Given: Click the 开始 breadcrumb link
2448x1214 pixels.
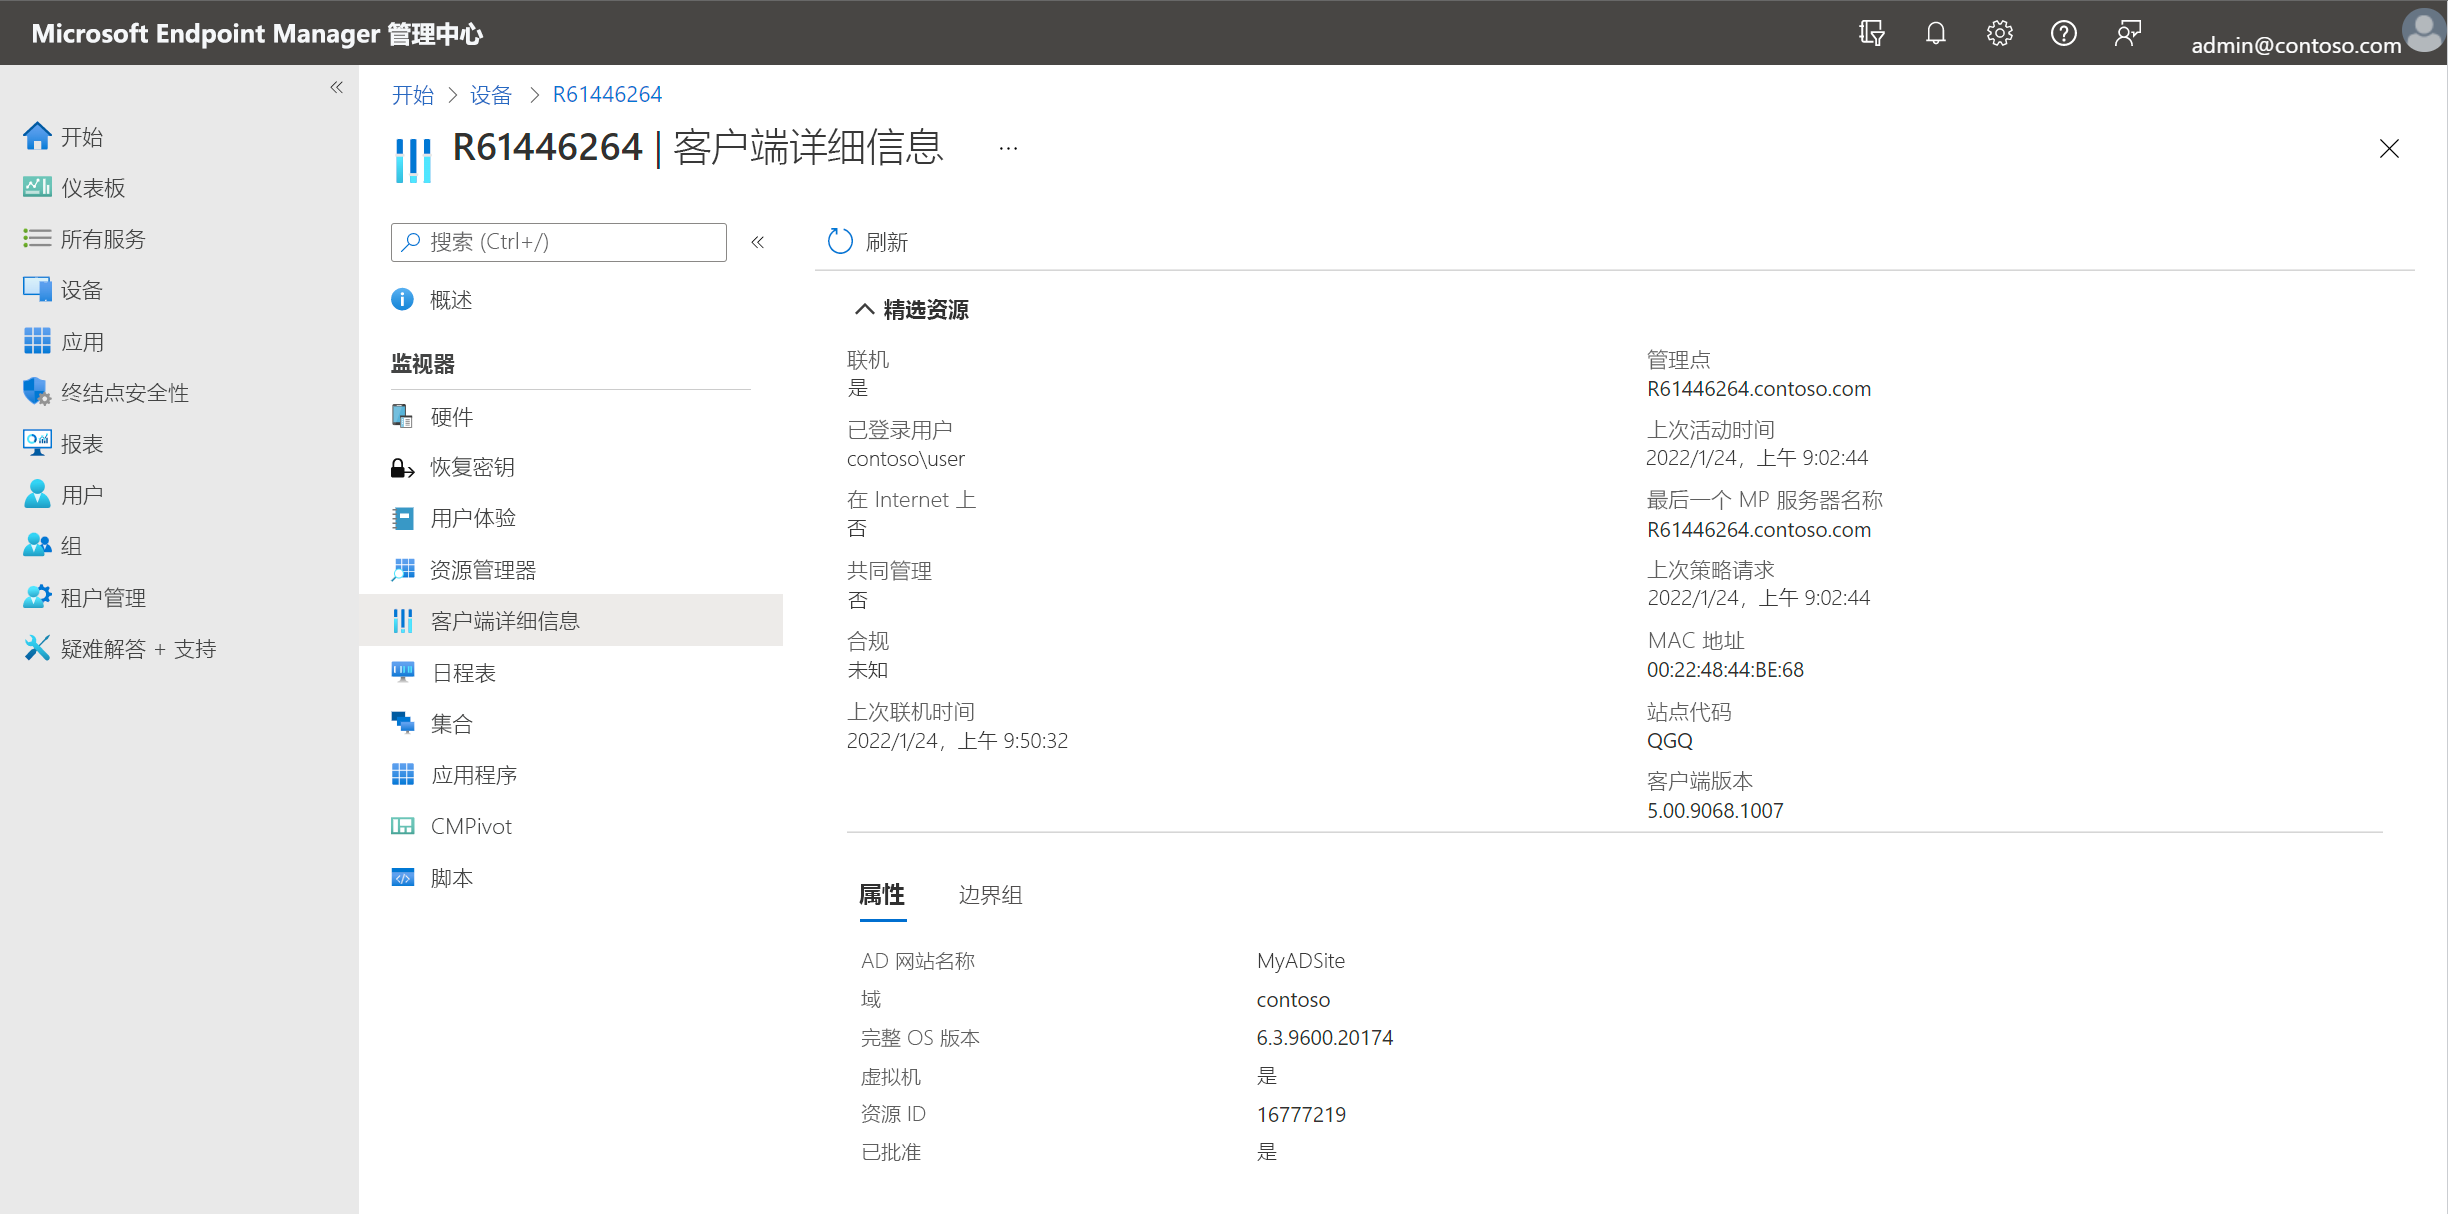Looking at the screenshot, I should tap(413, 95).
